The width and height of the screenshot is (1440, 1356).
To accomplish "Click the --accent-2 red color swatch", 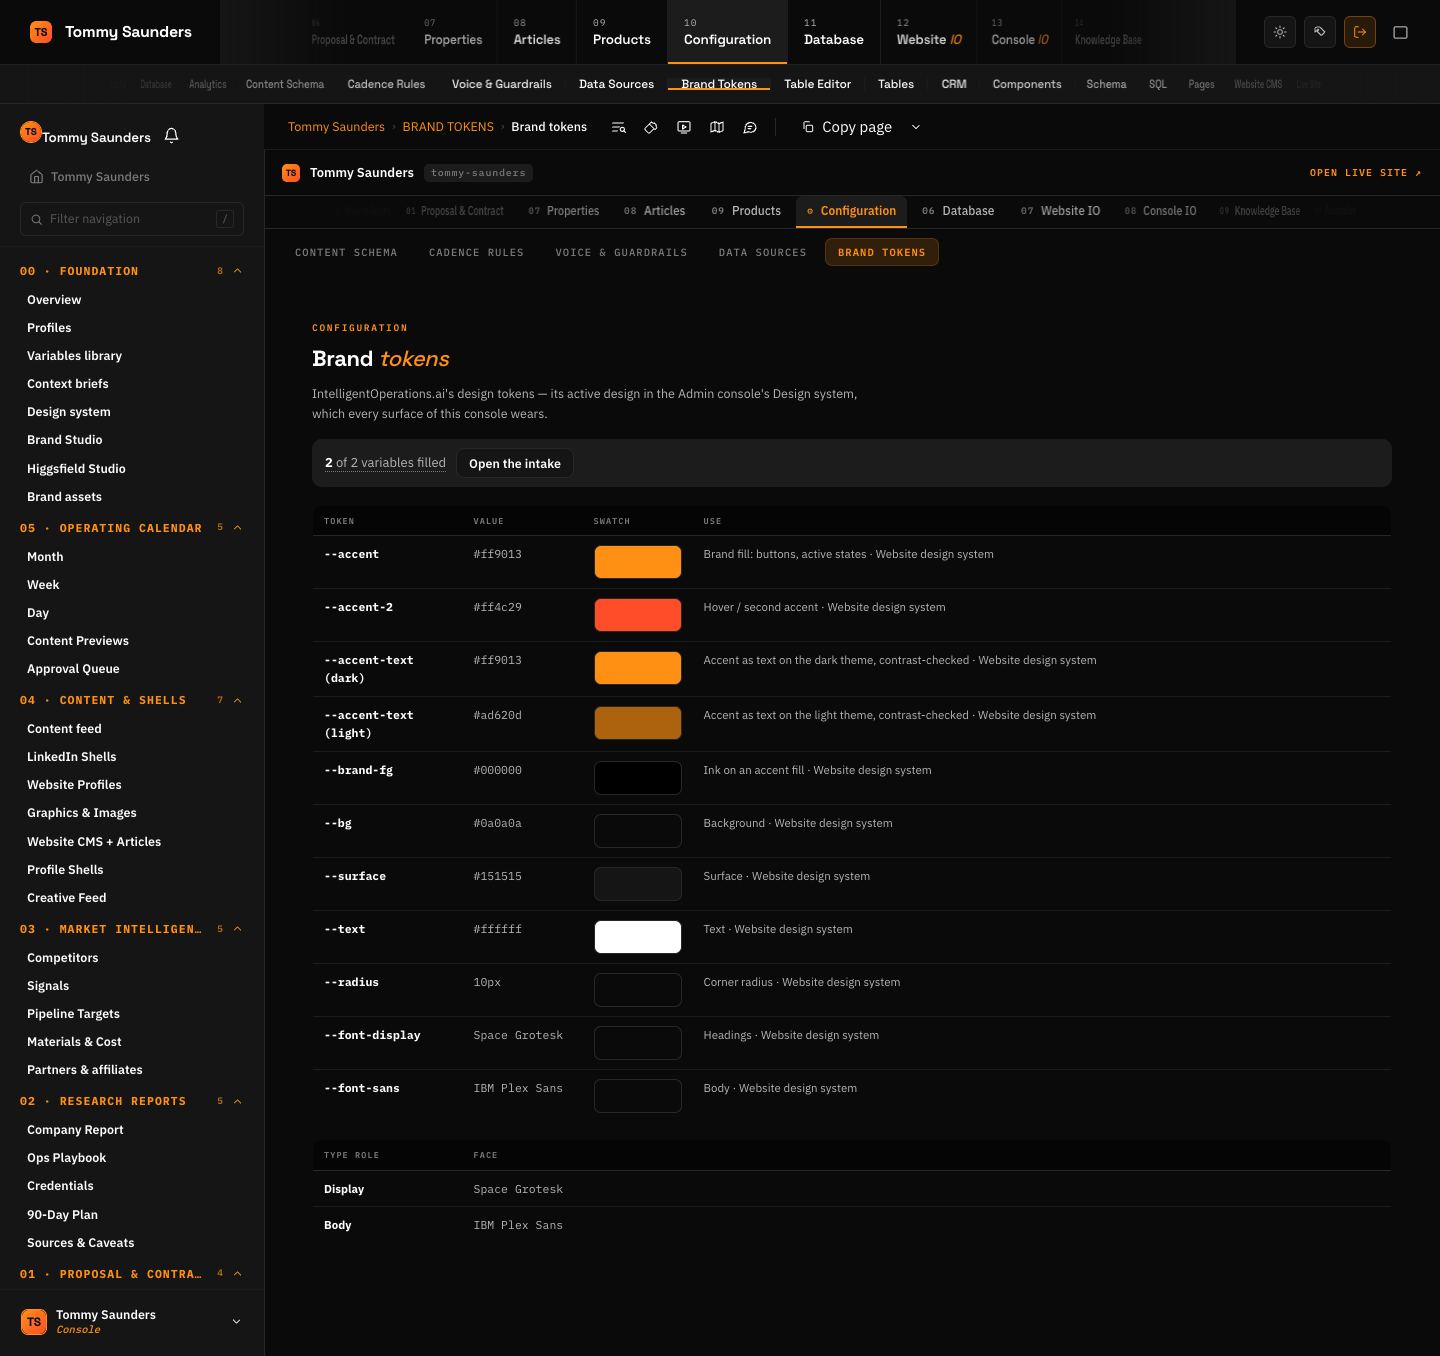I will [638, 615].
